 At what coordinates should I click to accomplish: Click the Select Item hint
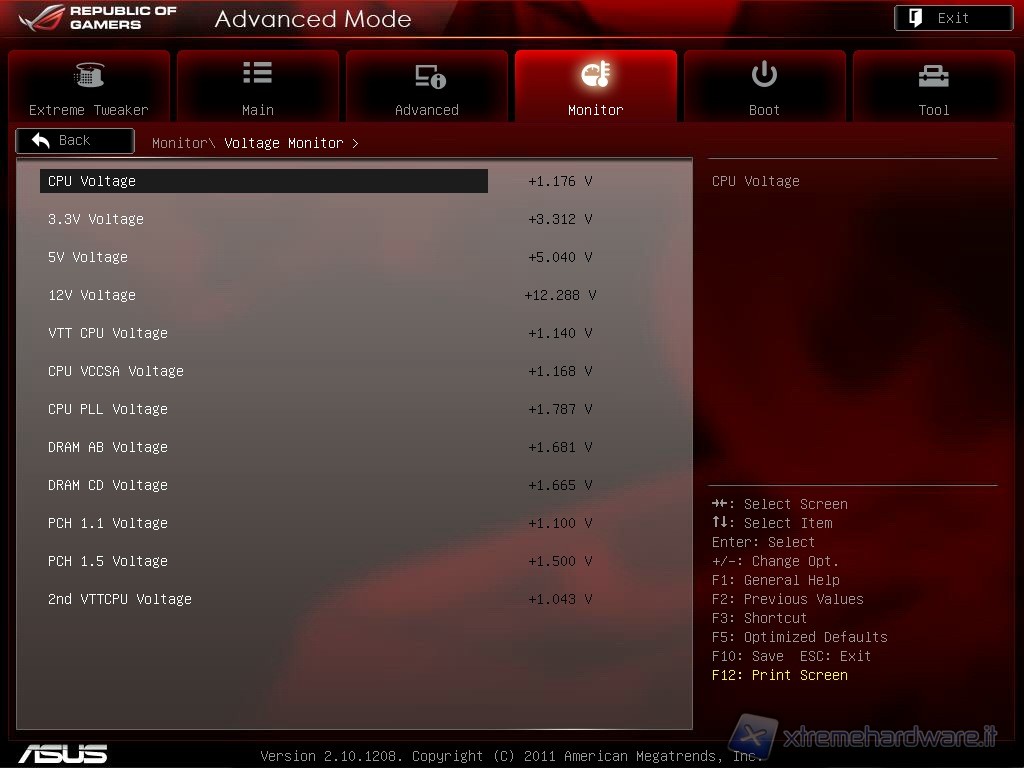tap(772, 523)
